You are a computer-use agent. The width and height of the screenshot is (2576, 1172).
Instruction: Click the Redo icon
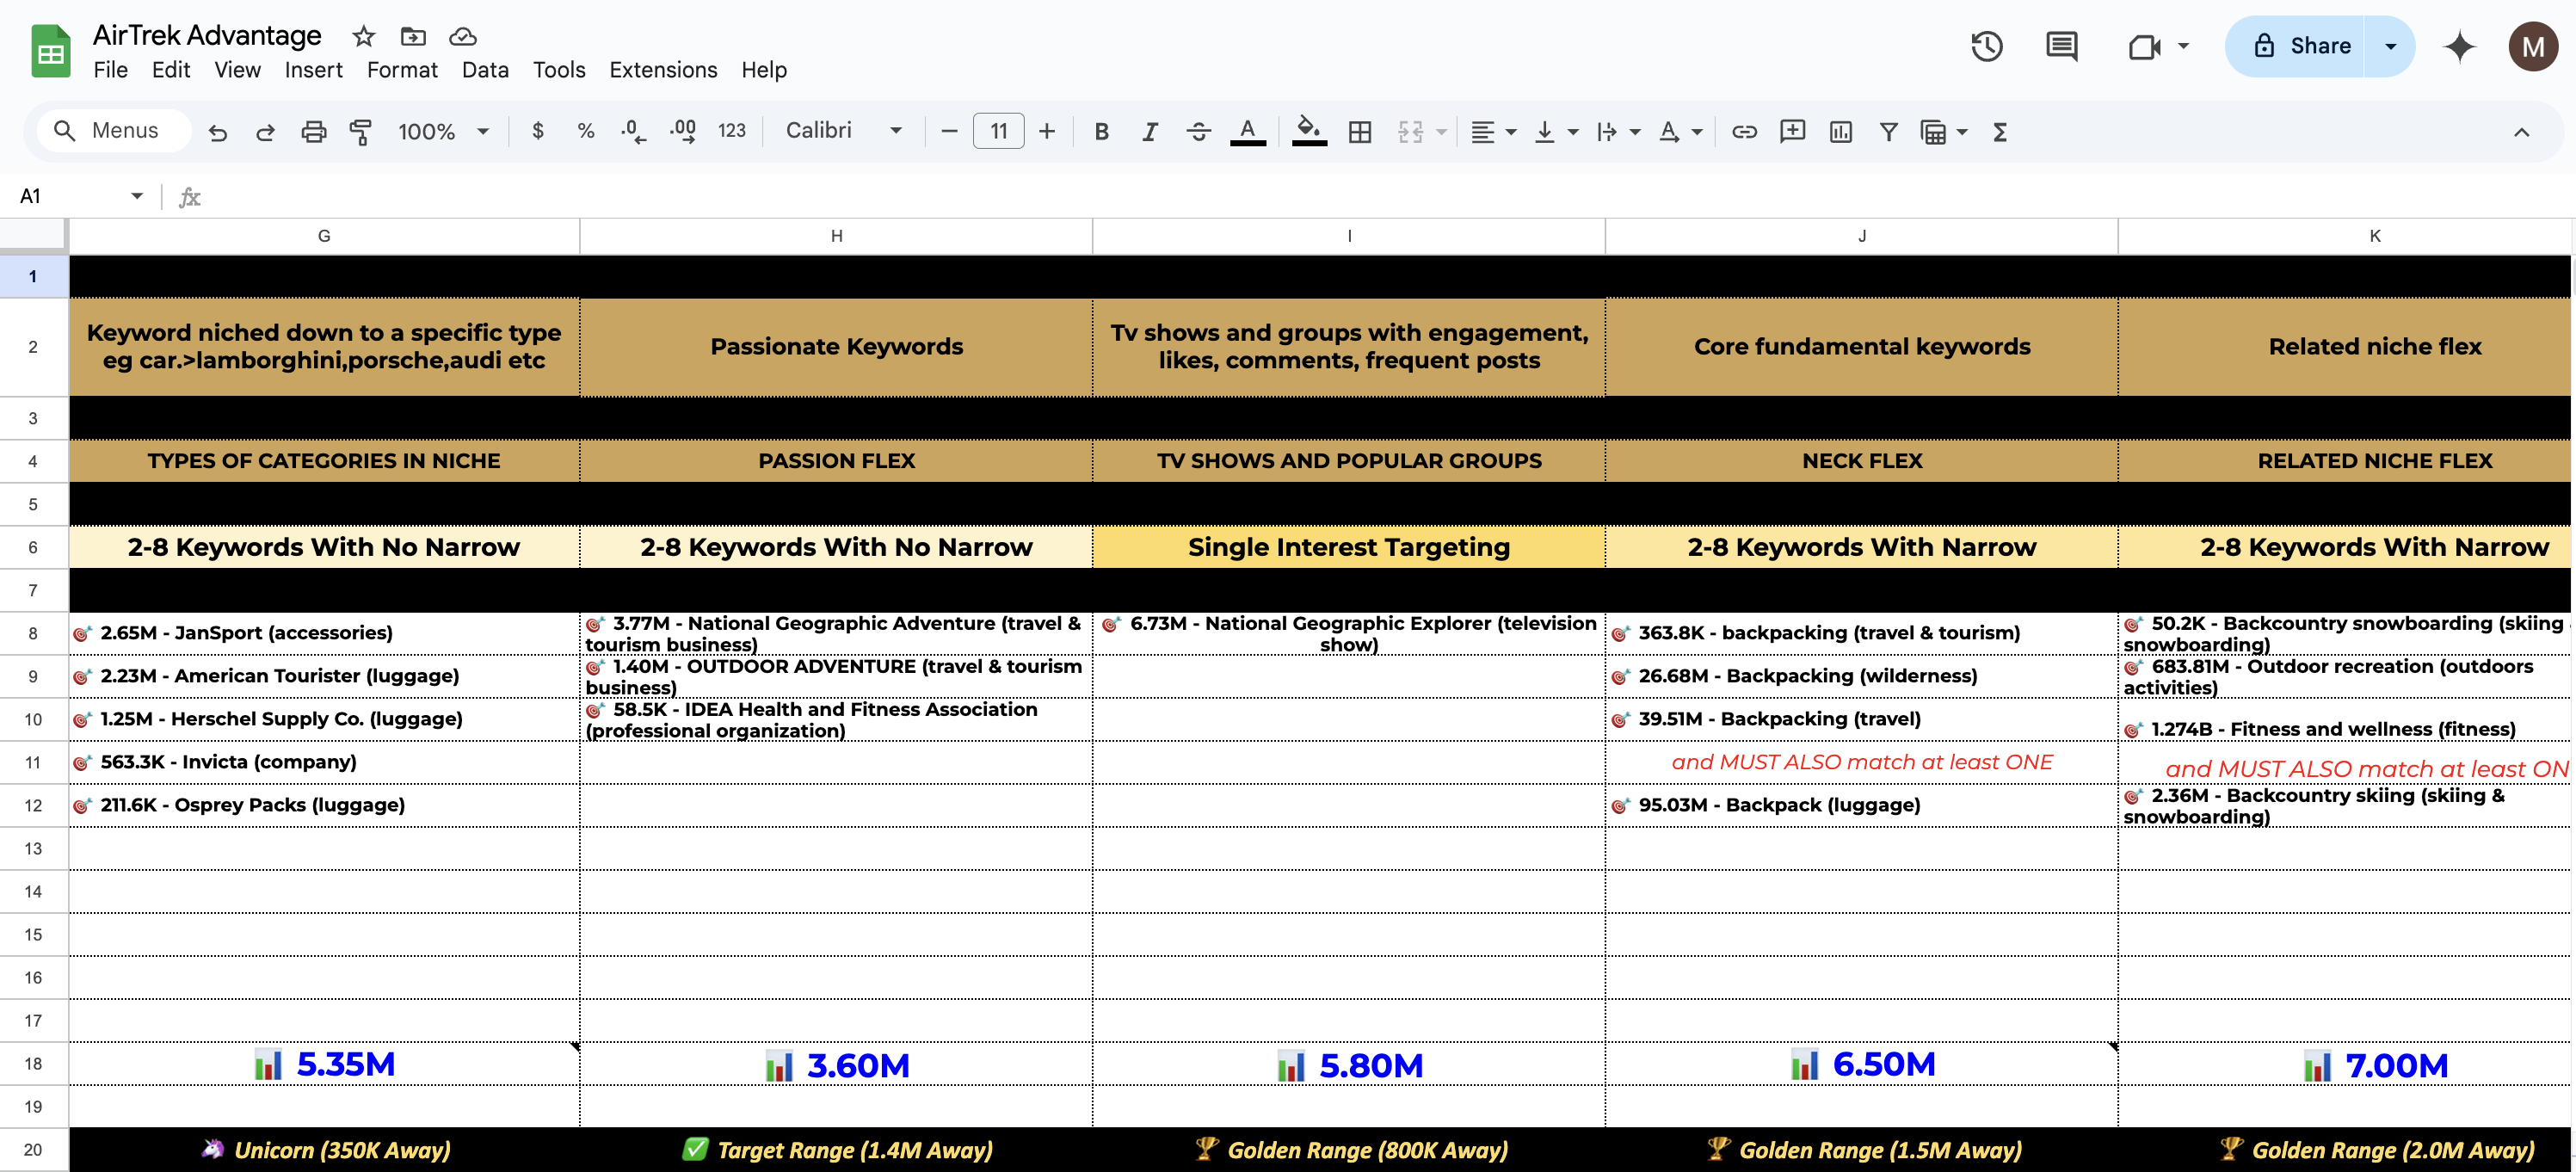click(265, 131)
